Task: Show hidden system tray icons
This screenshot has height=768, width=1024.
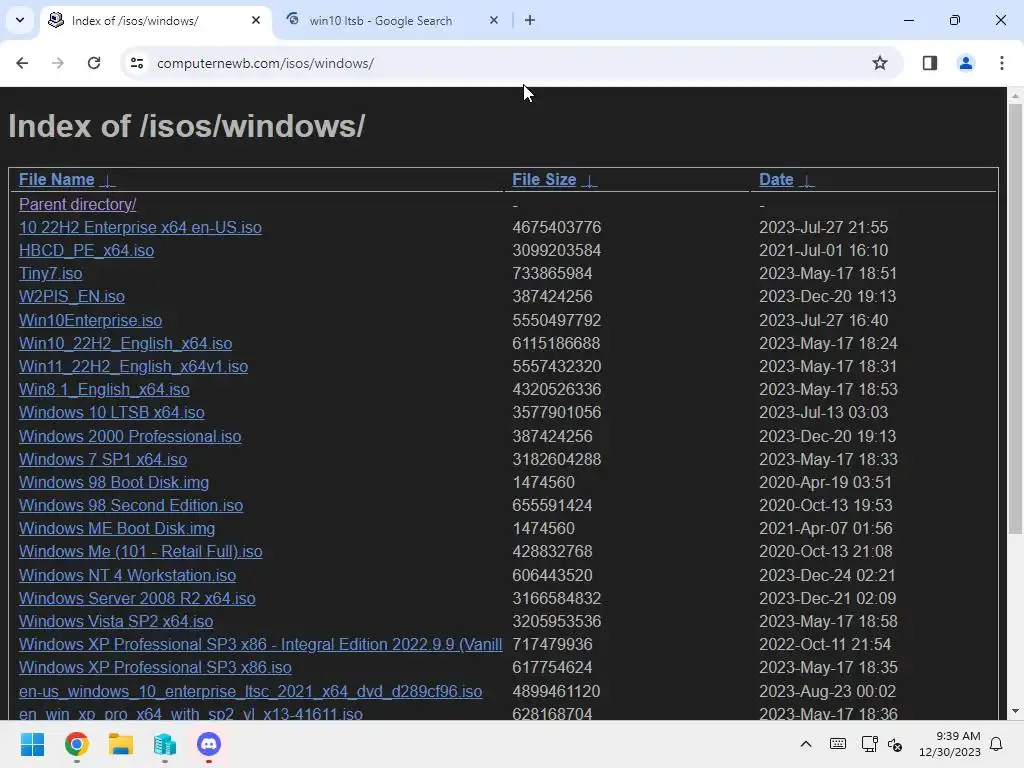Action: click(x=806, y=744)
